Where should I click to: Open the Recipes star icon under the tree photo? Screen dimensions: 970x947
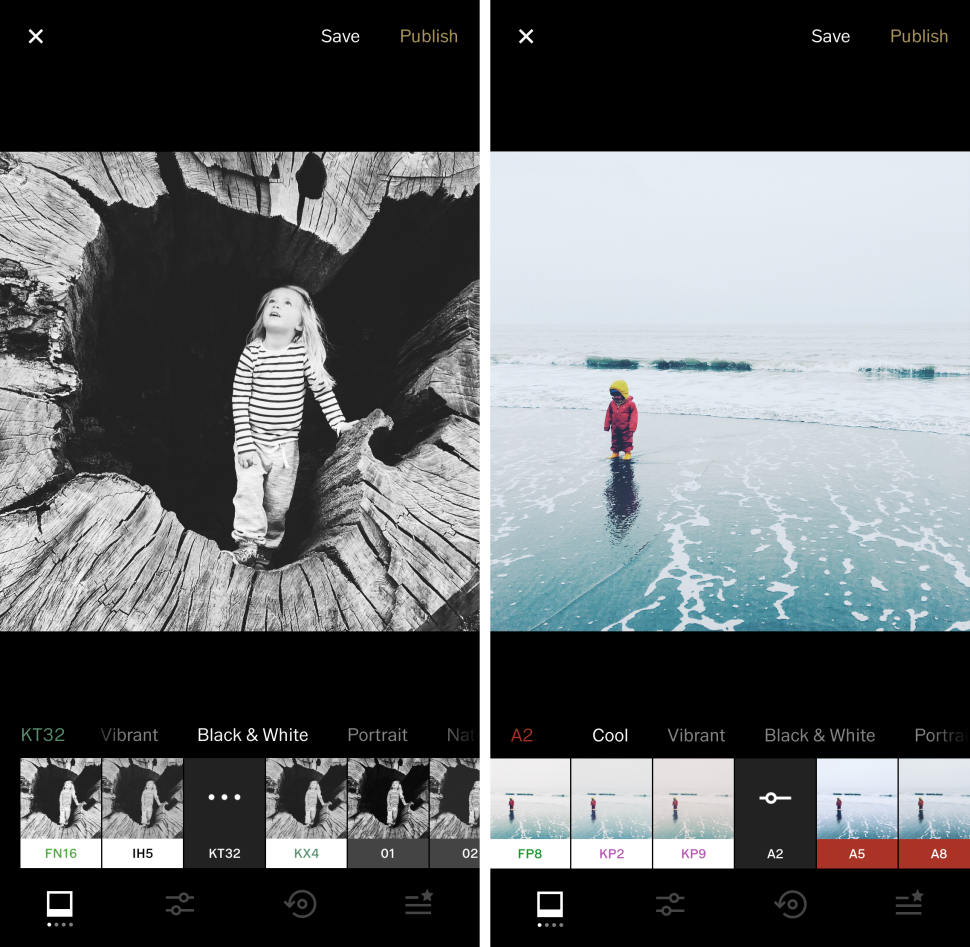coord(418,904)
